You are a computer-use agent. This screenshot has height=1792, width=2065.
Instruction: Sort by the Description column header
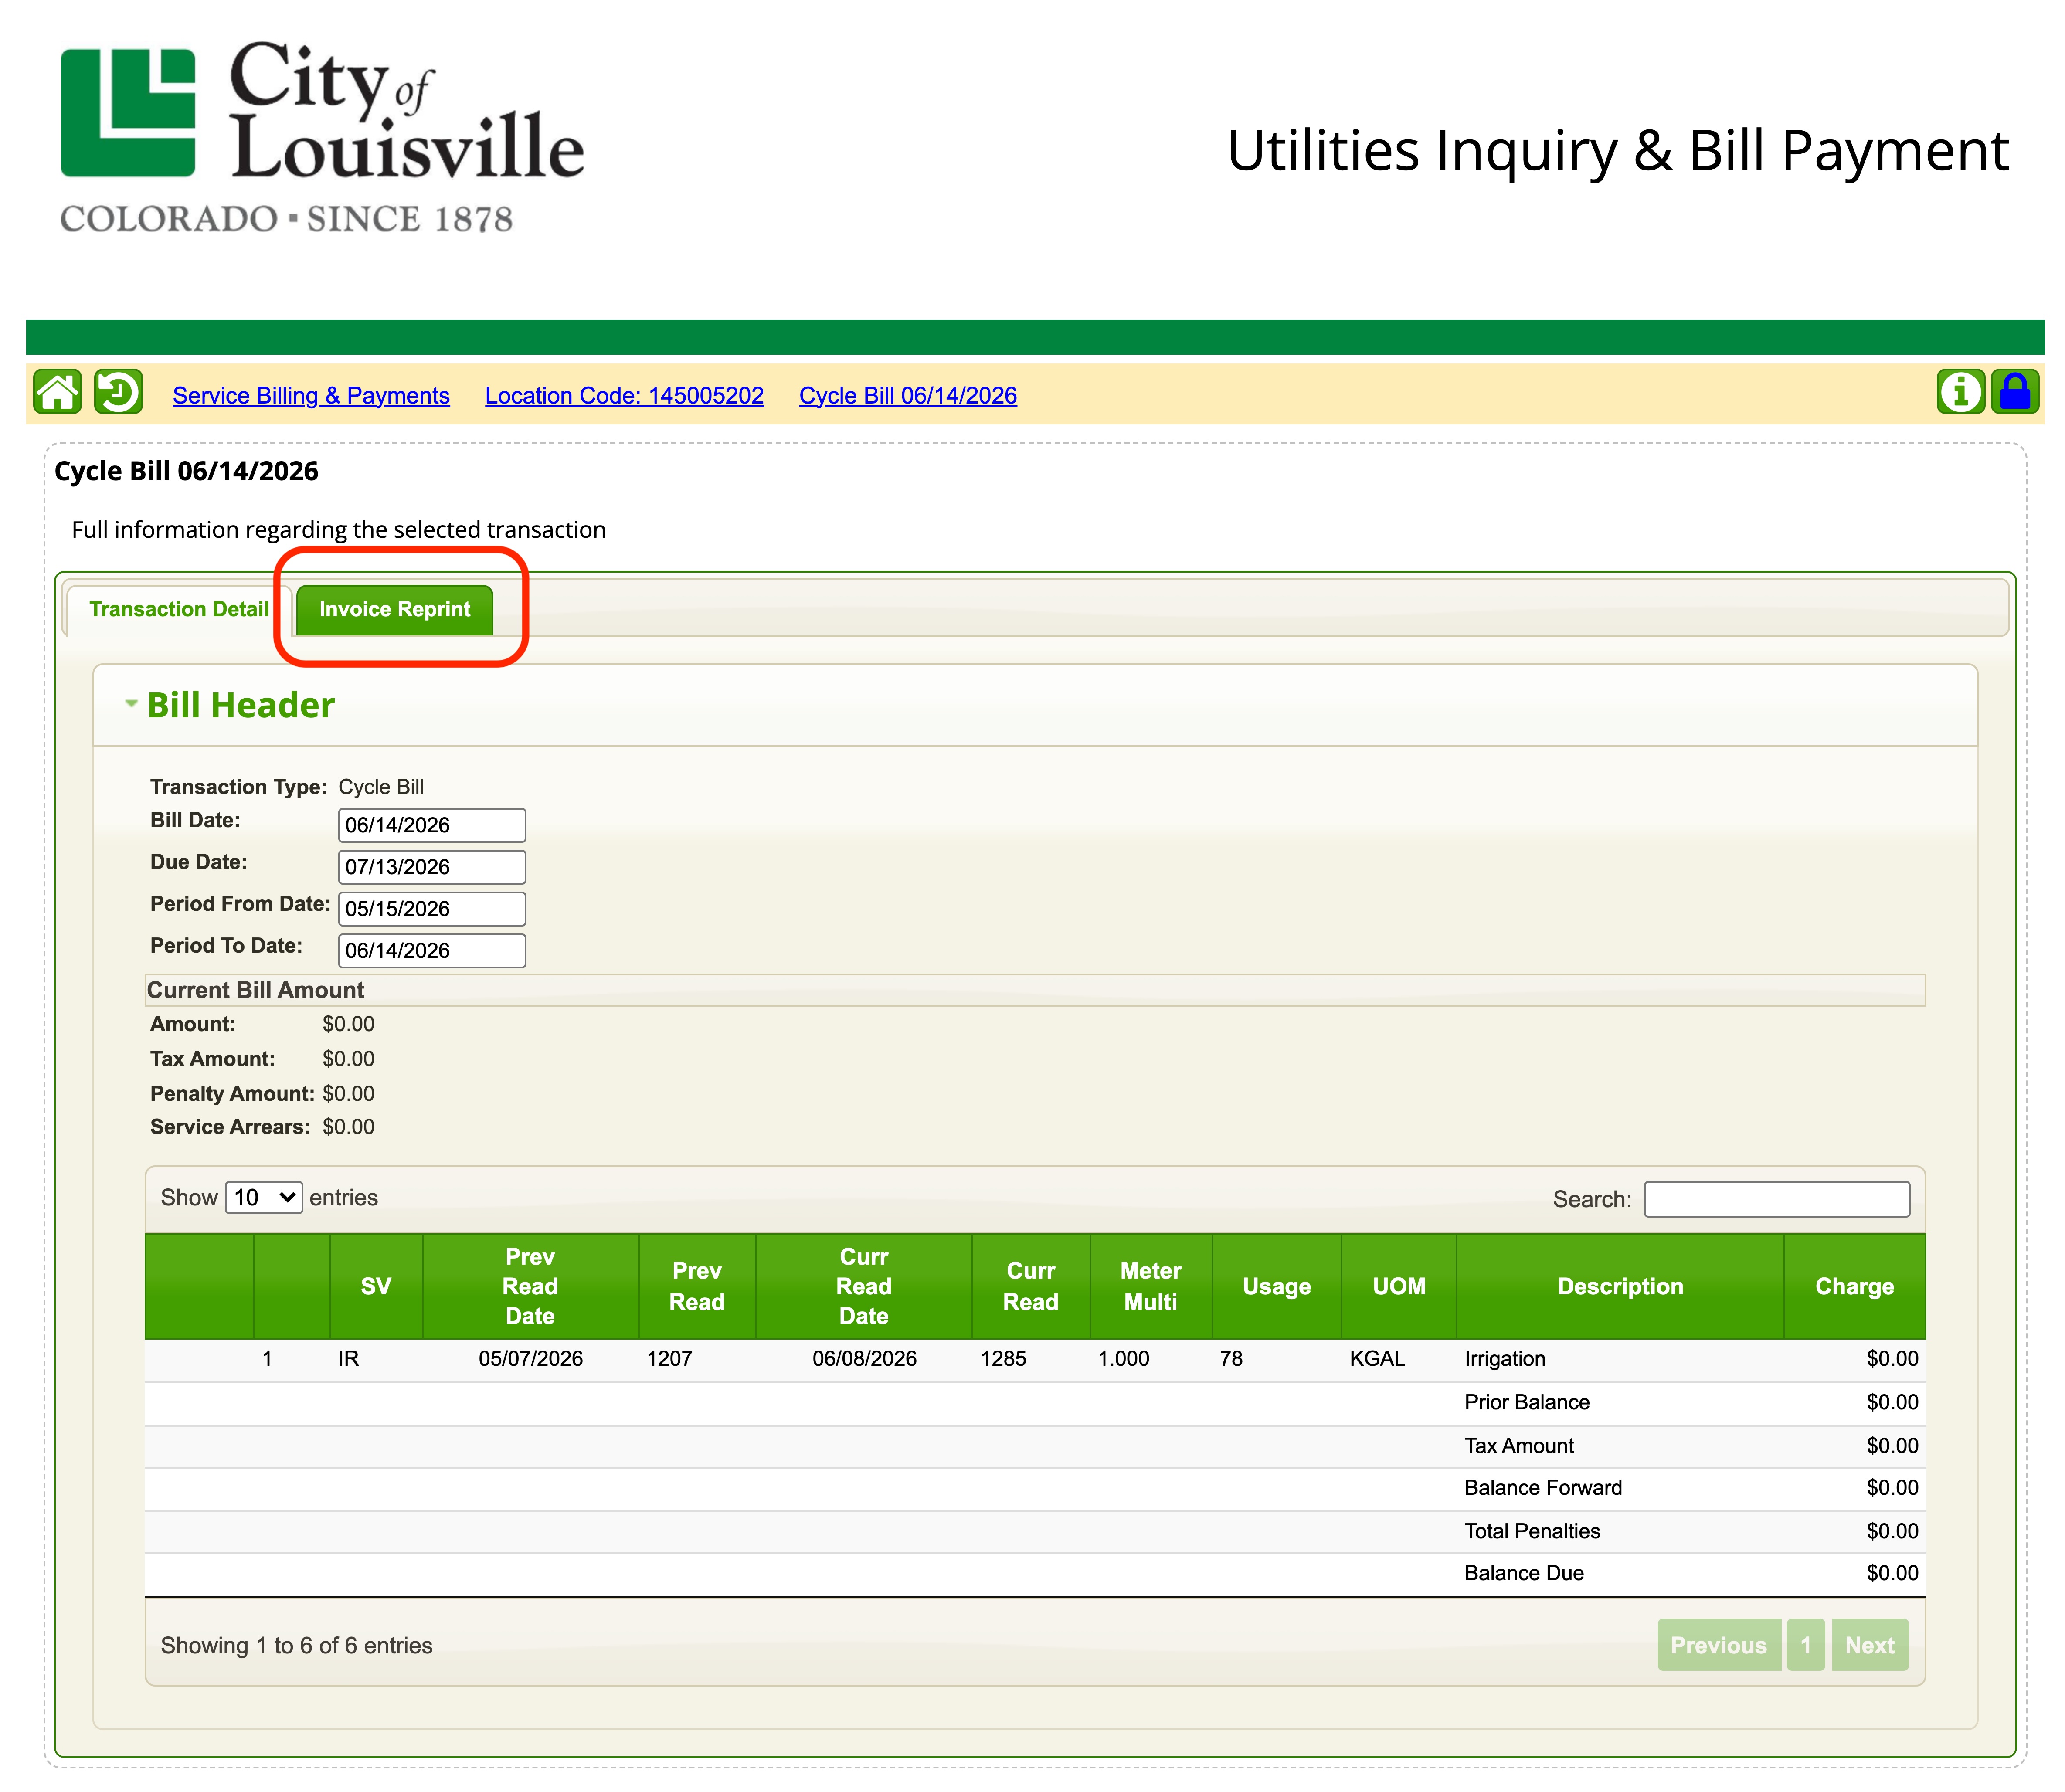(1620, 1286)
